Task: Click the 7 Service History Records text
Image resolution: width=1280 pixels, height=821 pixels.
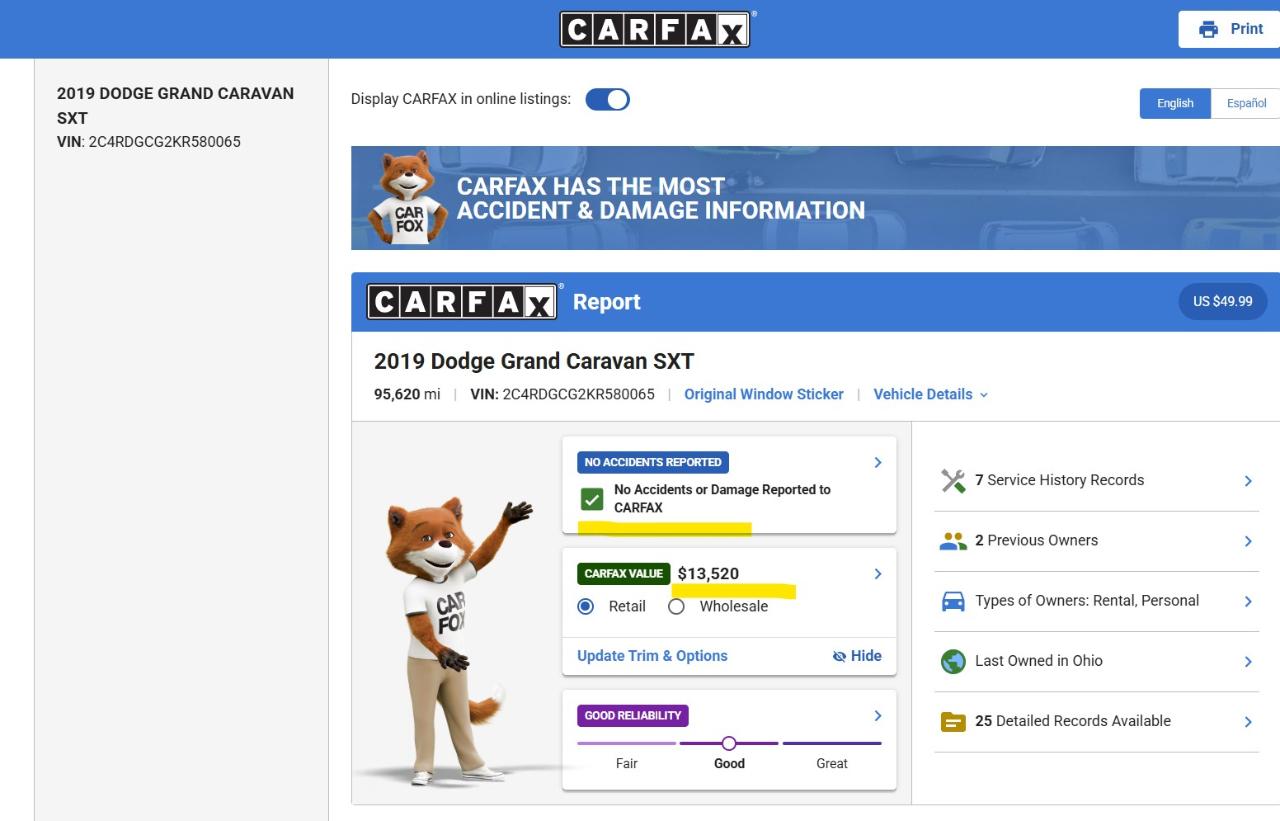Action: coord(1060,480)
